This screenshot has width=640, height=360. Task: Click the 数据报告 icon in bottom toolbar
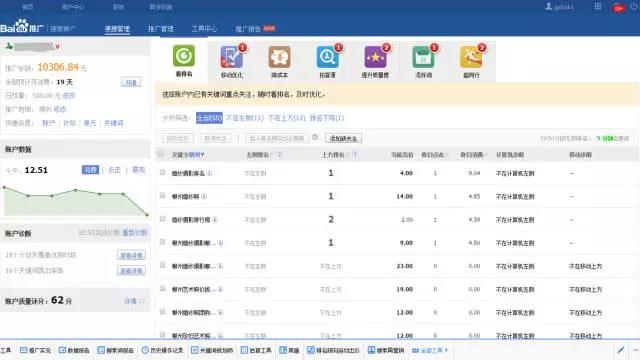[x=62, y=350]
